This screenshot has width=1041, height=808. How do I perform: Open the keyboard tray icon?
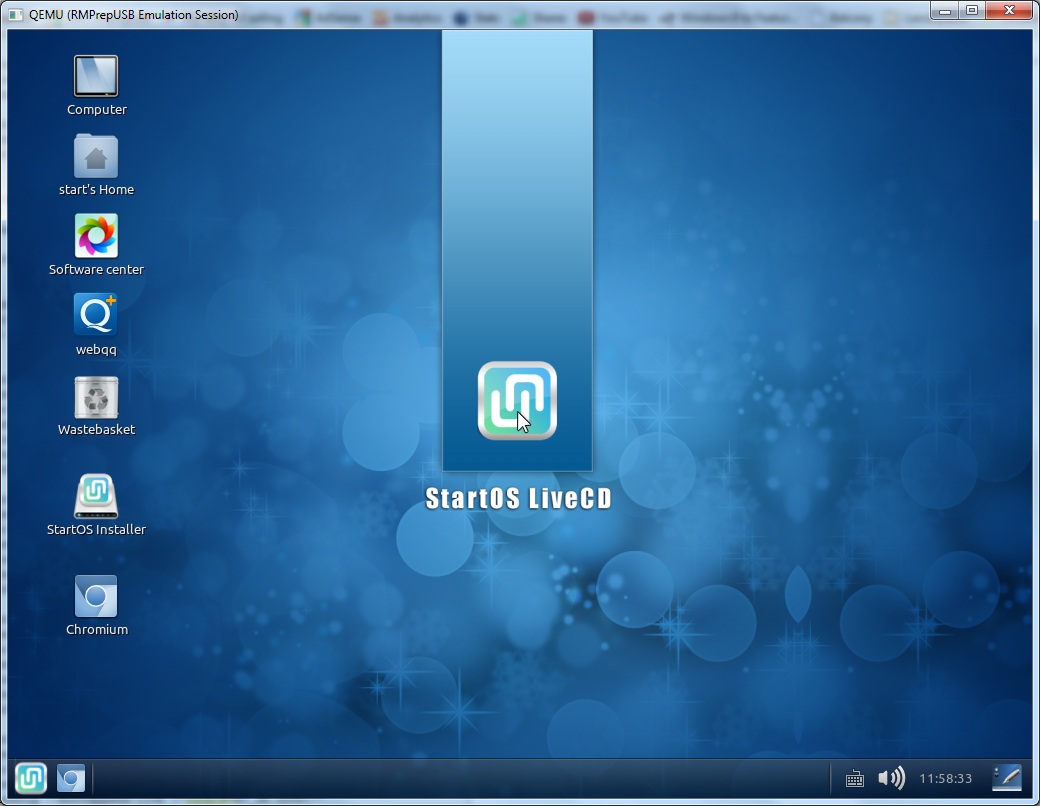855,778
